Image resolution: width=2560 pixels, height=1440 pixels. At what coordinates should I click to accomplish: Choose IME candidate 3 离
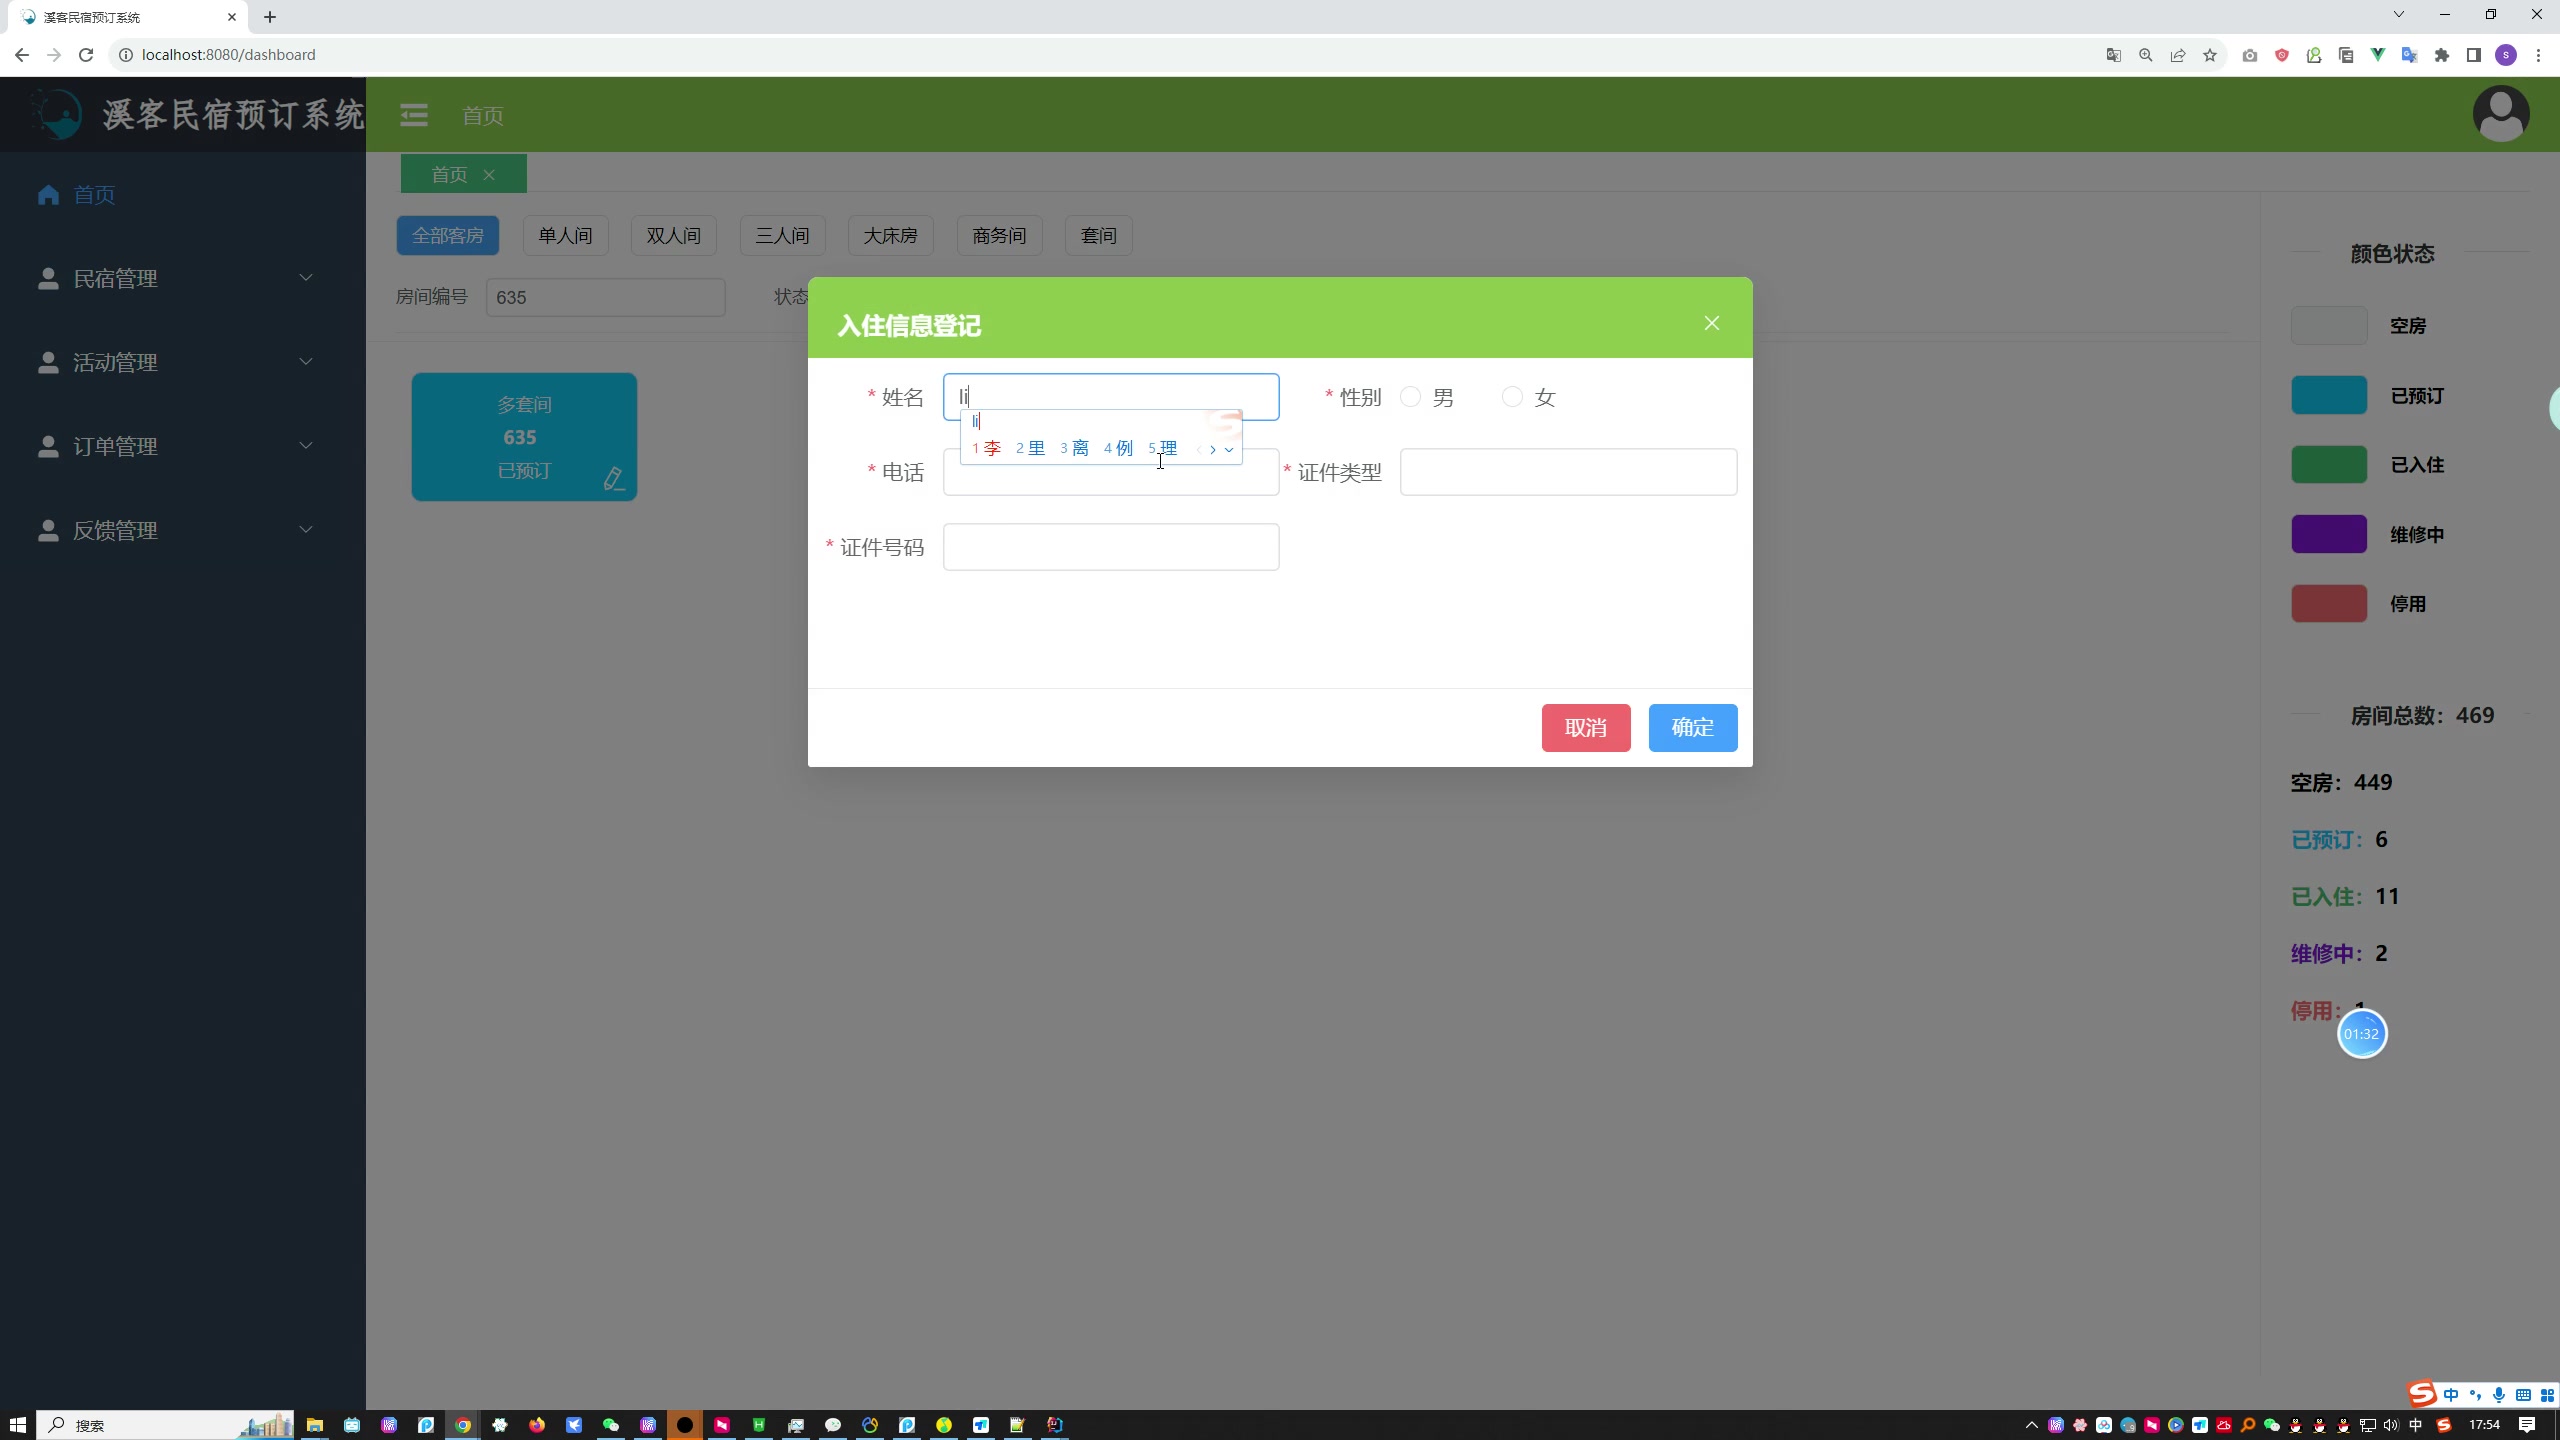[1074, 448]
